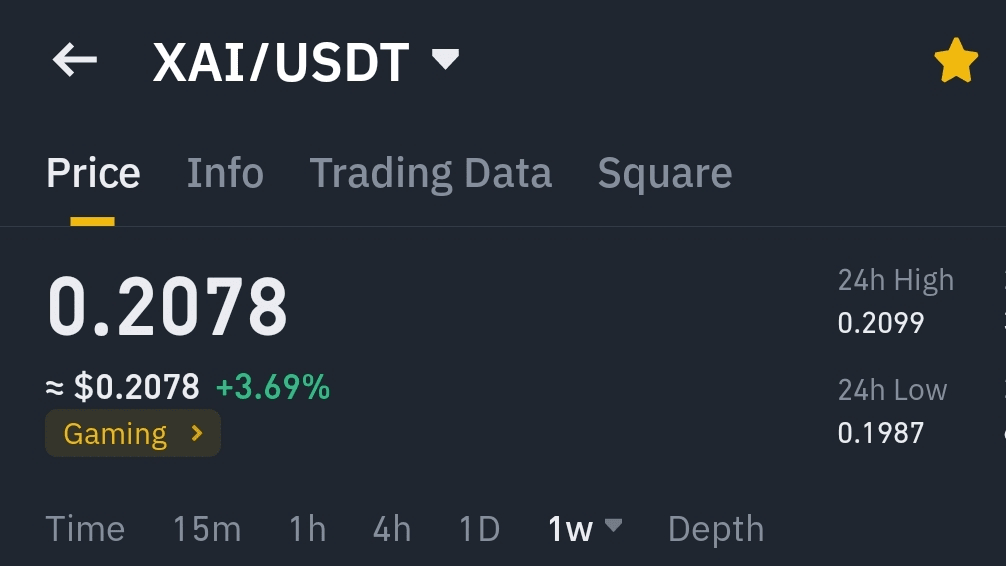Open the Square tab
This screenshot has width=1006, height=566.
664,173
